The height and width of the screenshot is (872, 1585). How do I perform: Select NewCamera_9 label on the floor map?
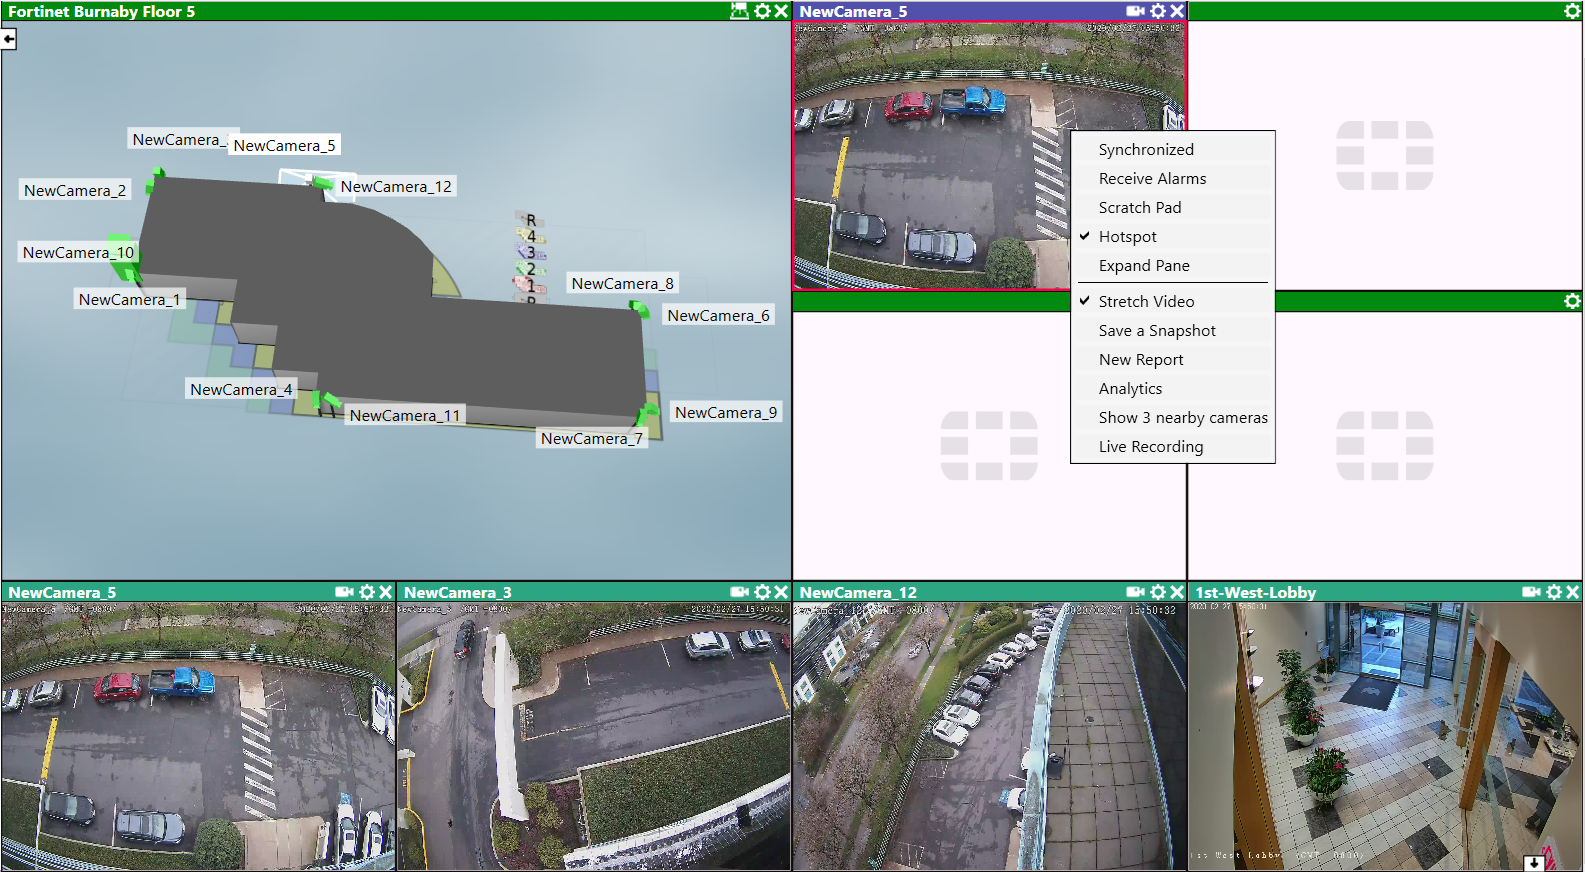[x=726, y=413]
